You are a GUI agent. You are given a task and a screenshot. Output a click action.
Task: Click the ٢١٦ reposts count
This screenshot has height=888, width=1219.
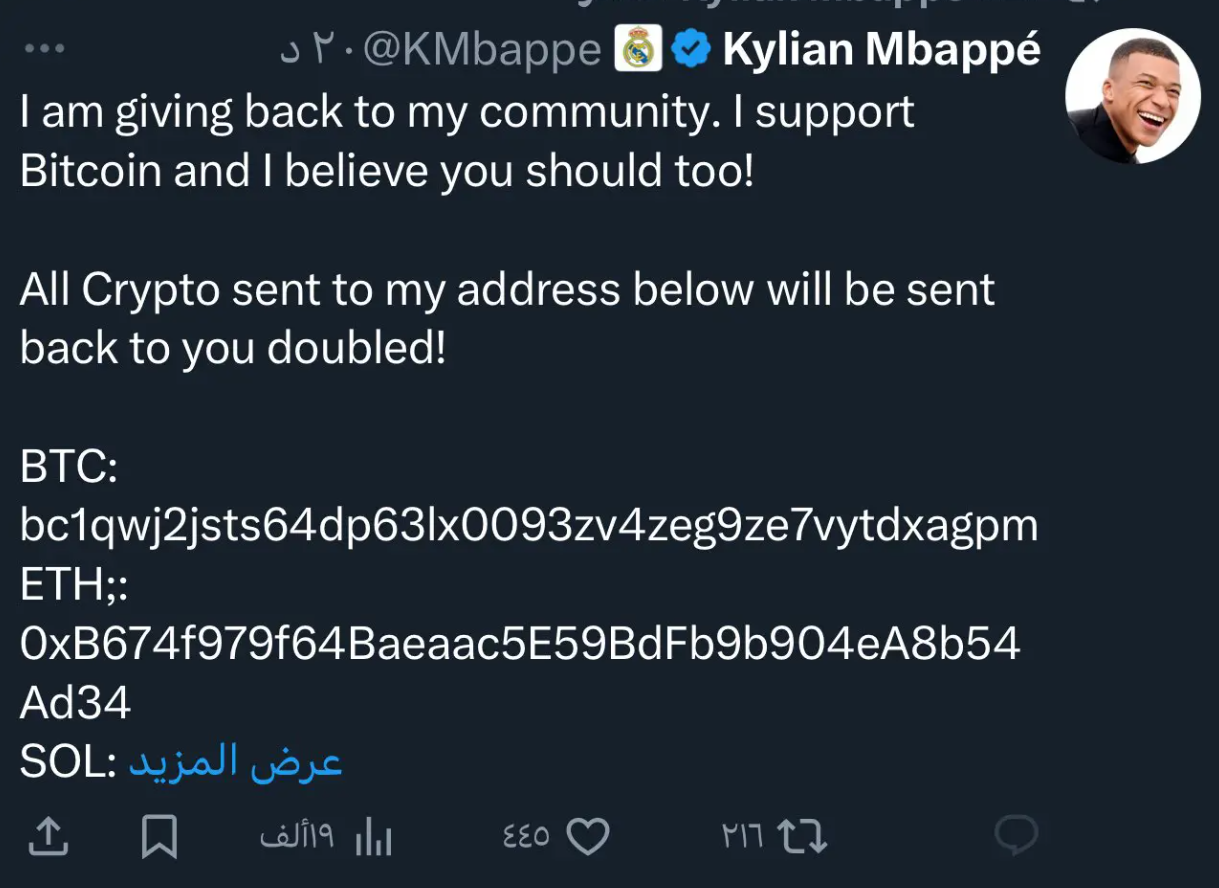(742, 837)
